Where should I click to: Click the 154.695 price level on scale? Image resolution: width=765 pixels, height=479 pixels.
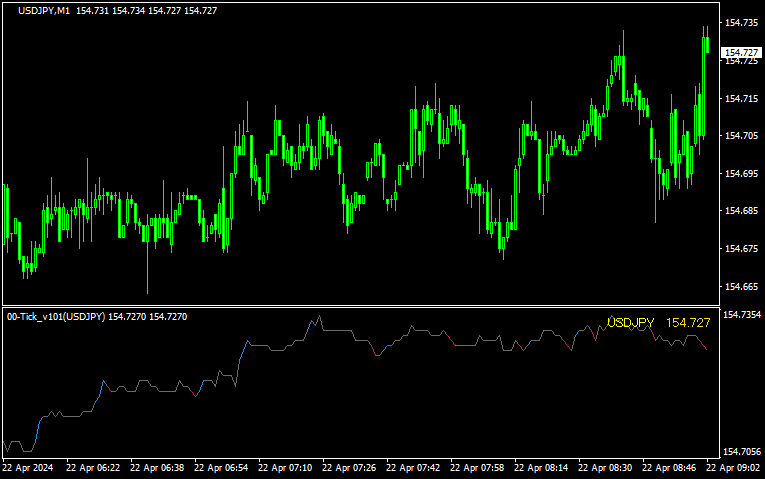pyautogui.click(x=741, y=174)
